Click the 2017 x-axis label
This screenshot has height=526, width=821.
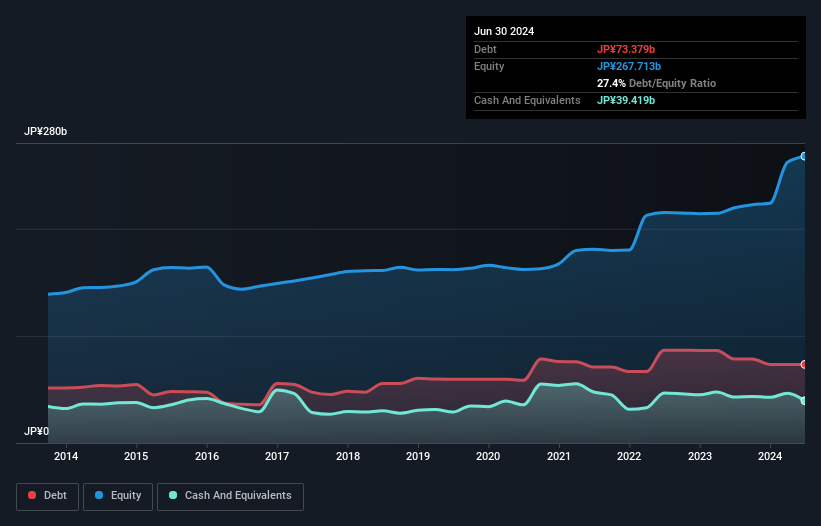(x=277, y=456)
